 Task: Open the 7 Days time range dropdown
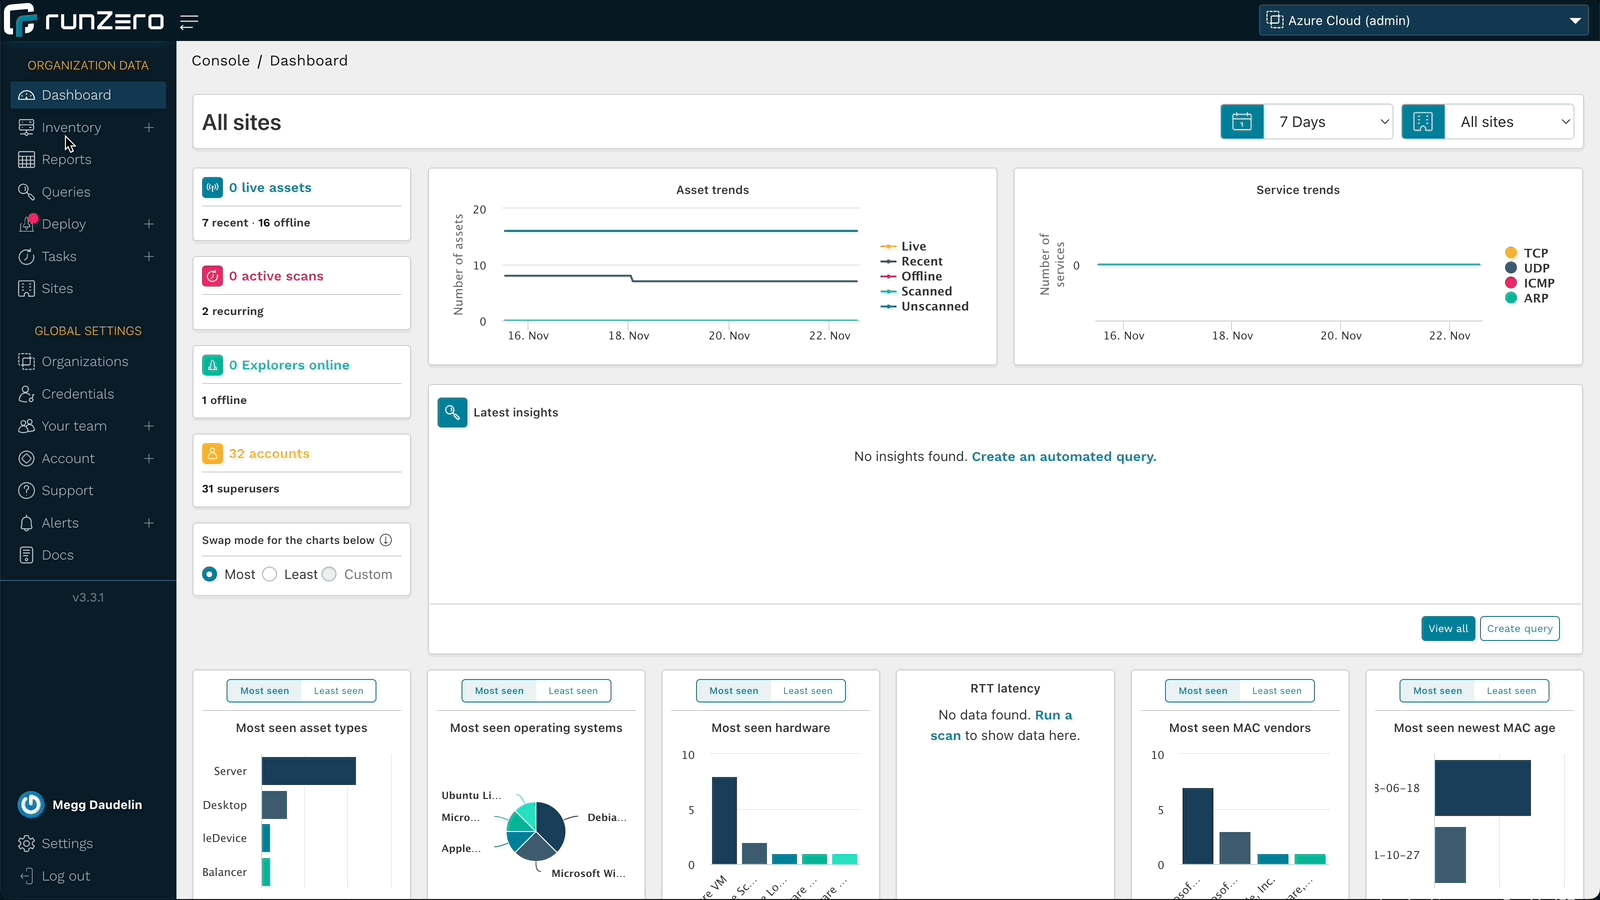point(1328,121)
